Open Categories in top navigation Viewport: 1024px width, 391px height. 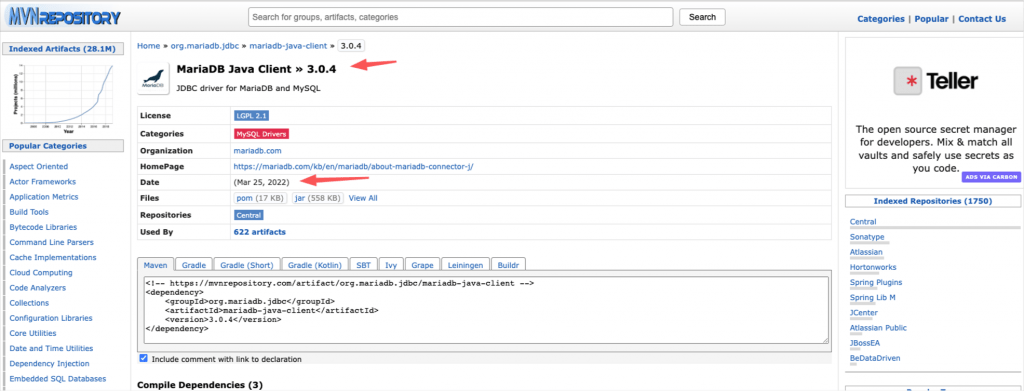pos(880,19)
